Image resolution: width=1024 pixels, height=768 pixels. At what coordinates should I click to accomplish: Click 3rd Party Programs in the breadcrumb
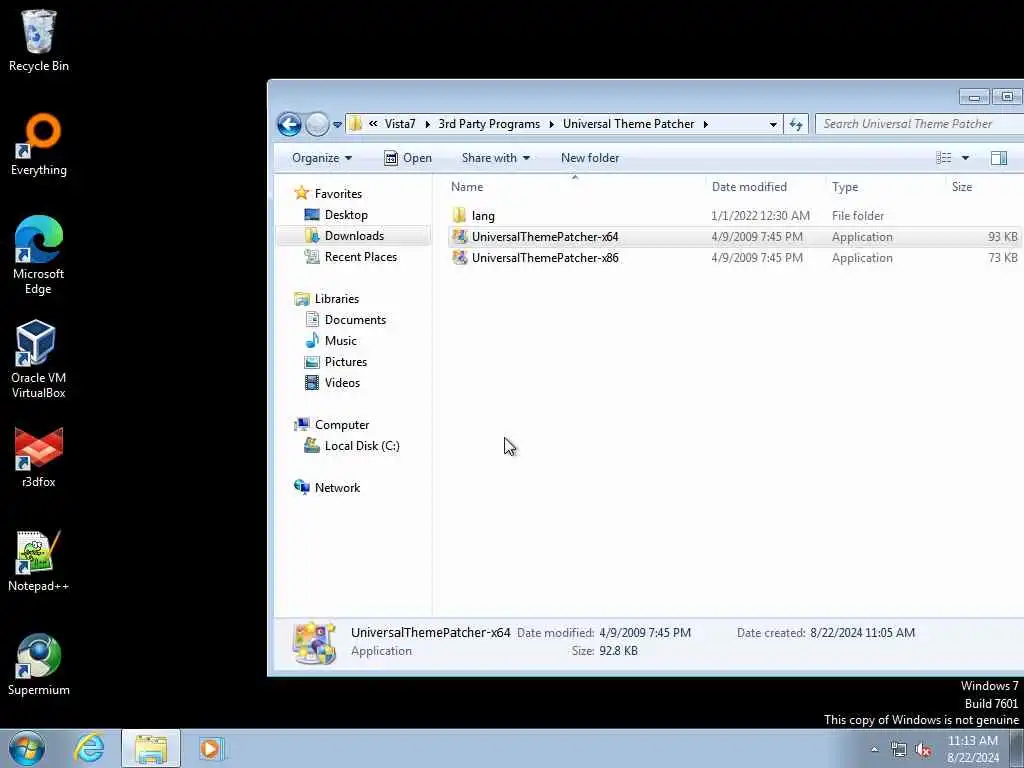click(x=489, y=124)
